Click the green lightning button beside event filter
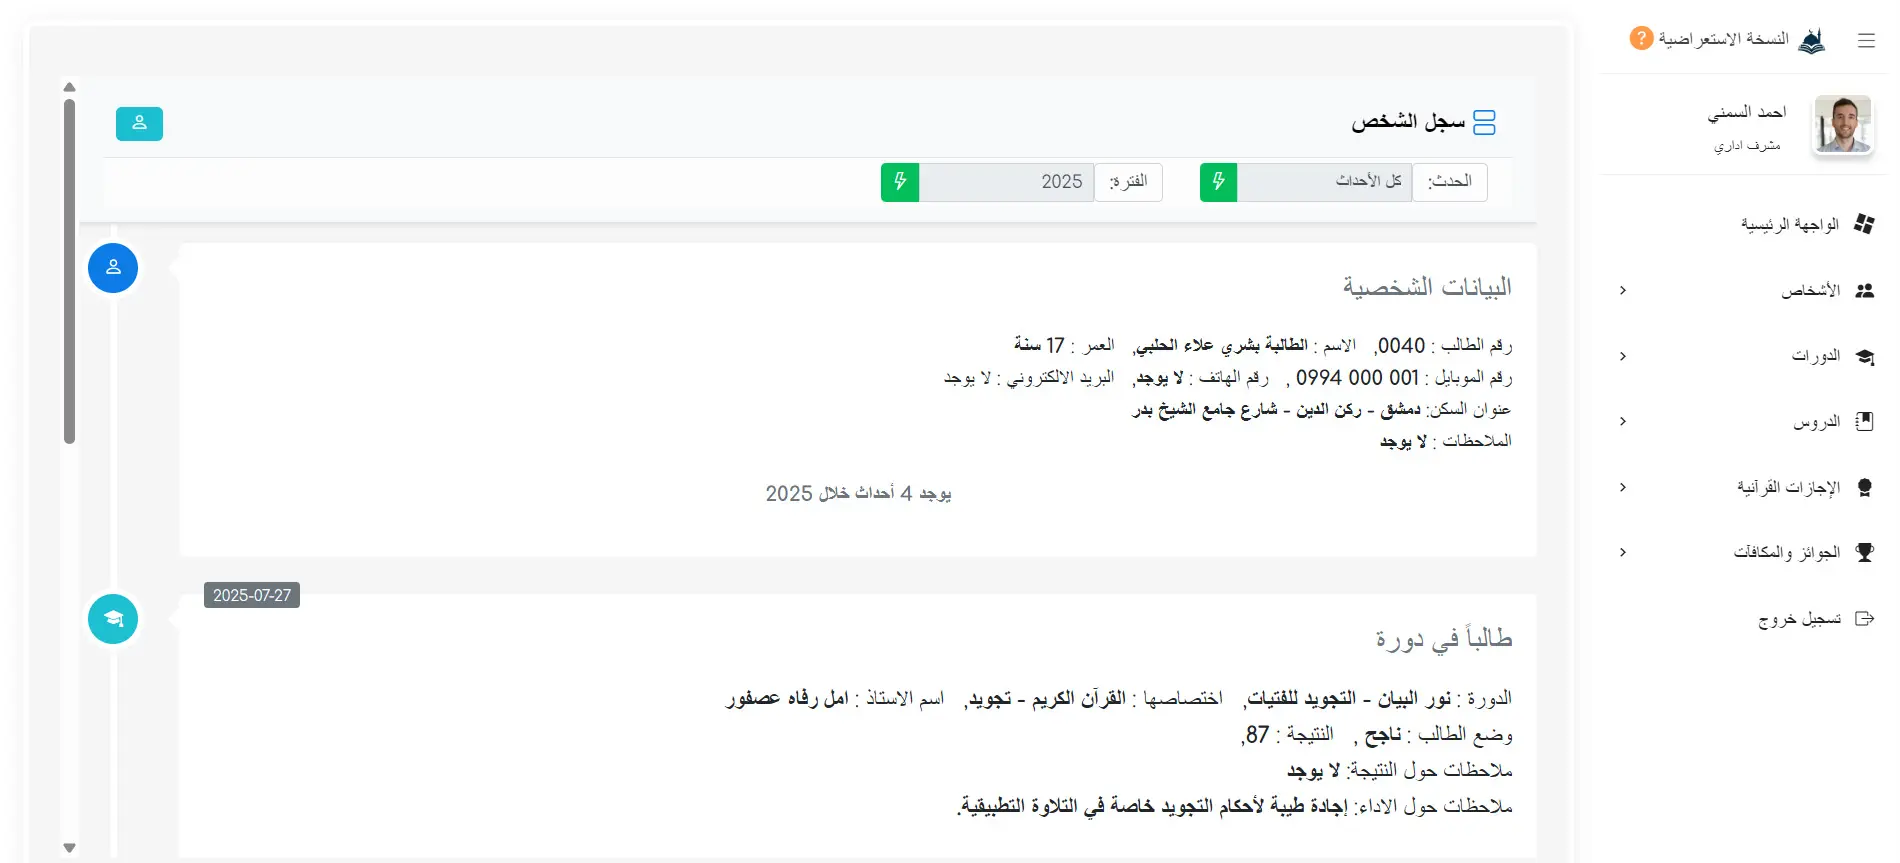Viewport: 1900px width, 863px height. click(x=1218, y=182)
